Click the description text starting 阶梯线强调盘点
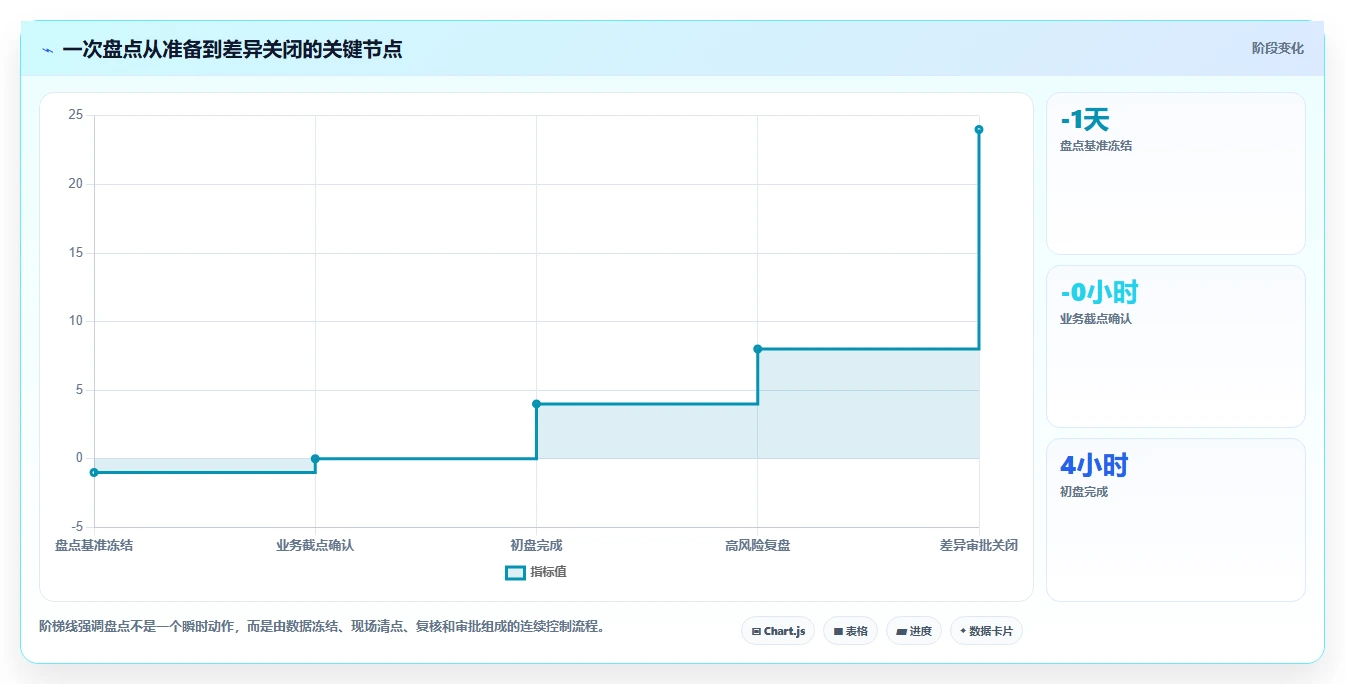This screenshot has width=1345, height=684. (x=322, y=627)
